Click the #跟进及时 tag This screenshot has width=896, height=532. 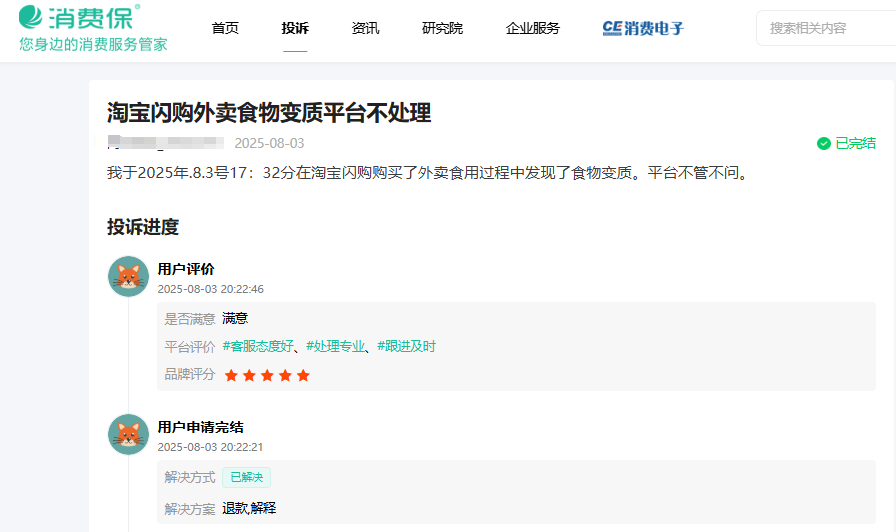pos(406,346)
